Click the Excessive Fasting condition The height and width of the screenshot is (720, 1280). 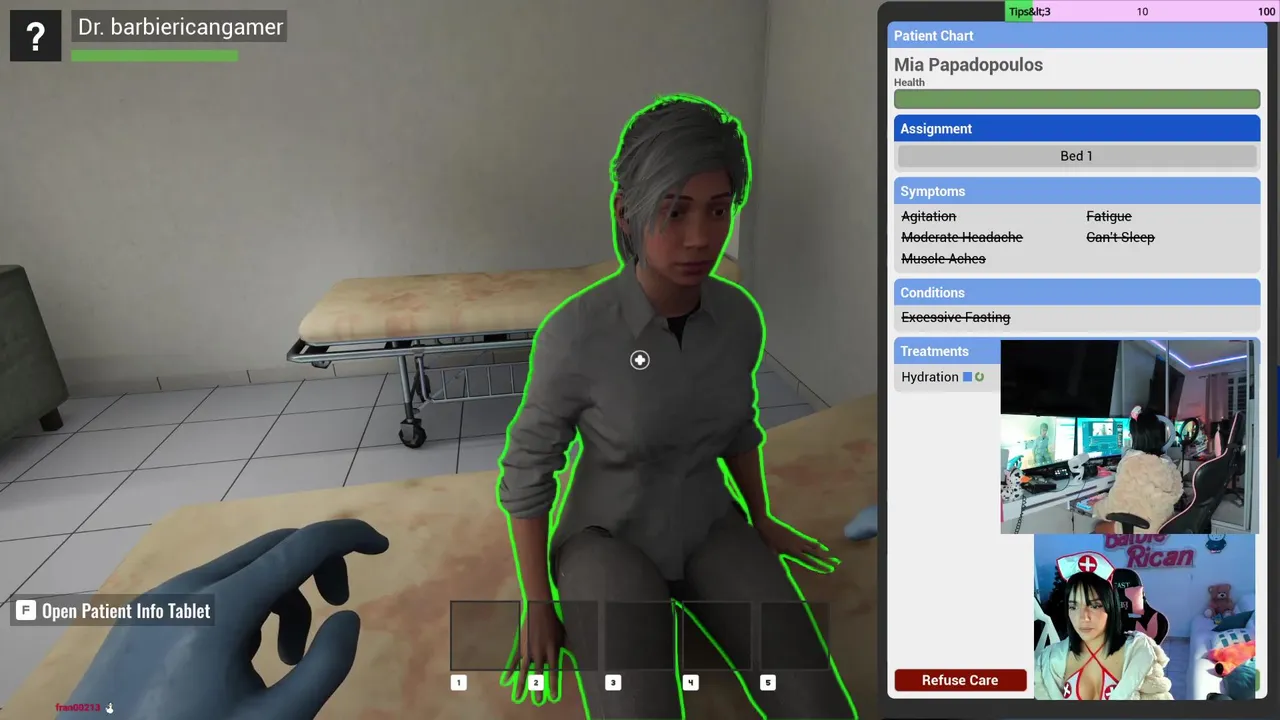click(x=956, y=317)
